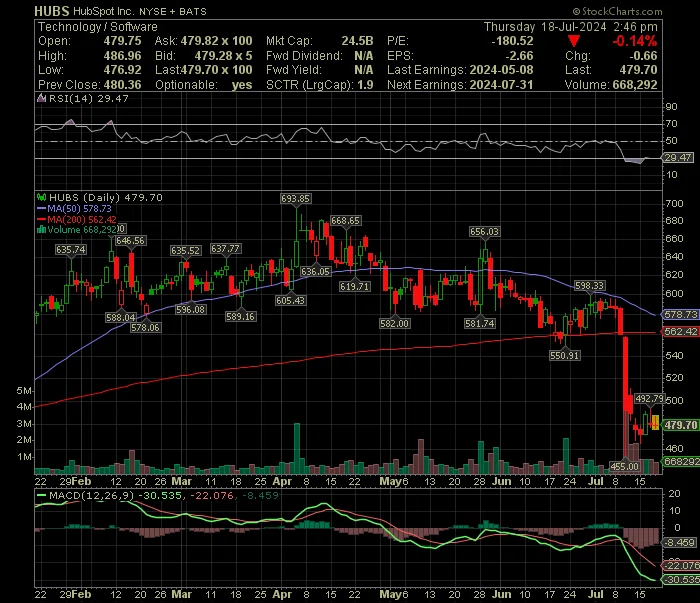Click the Mkt Cap 24.5B value
The image size is (700, 603).
[357, 41]
